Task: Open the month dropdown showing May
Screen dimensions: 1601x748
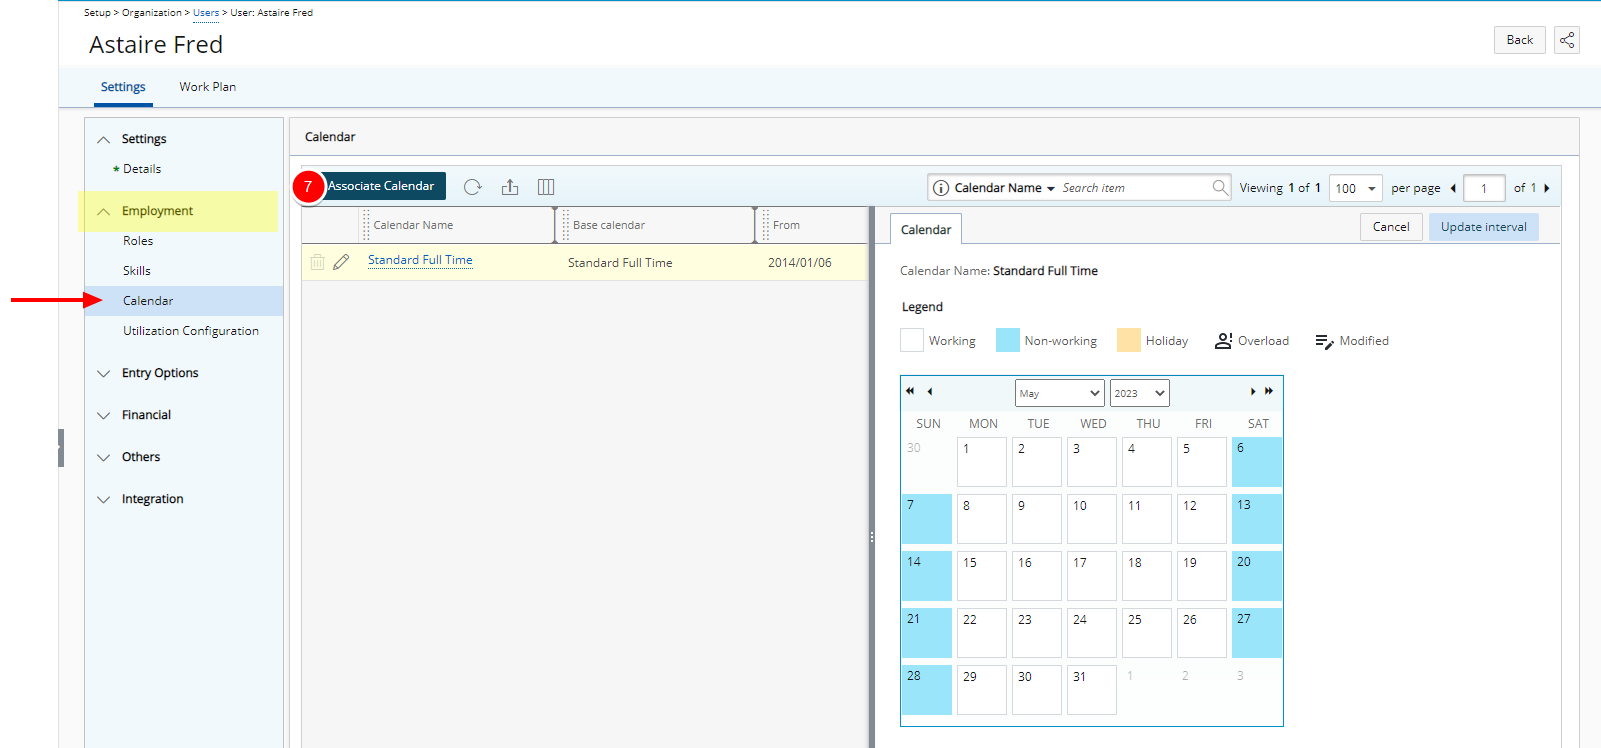Action: (x=1060, y=393)
